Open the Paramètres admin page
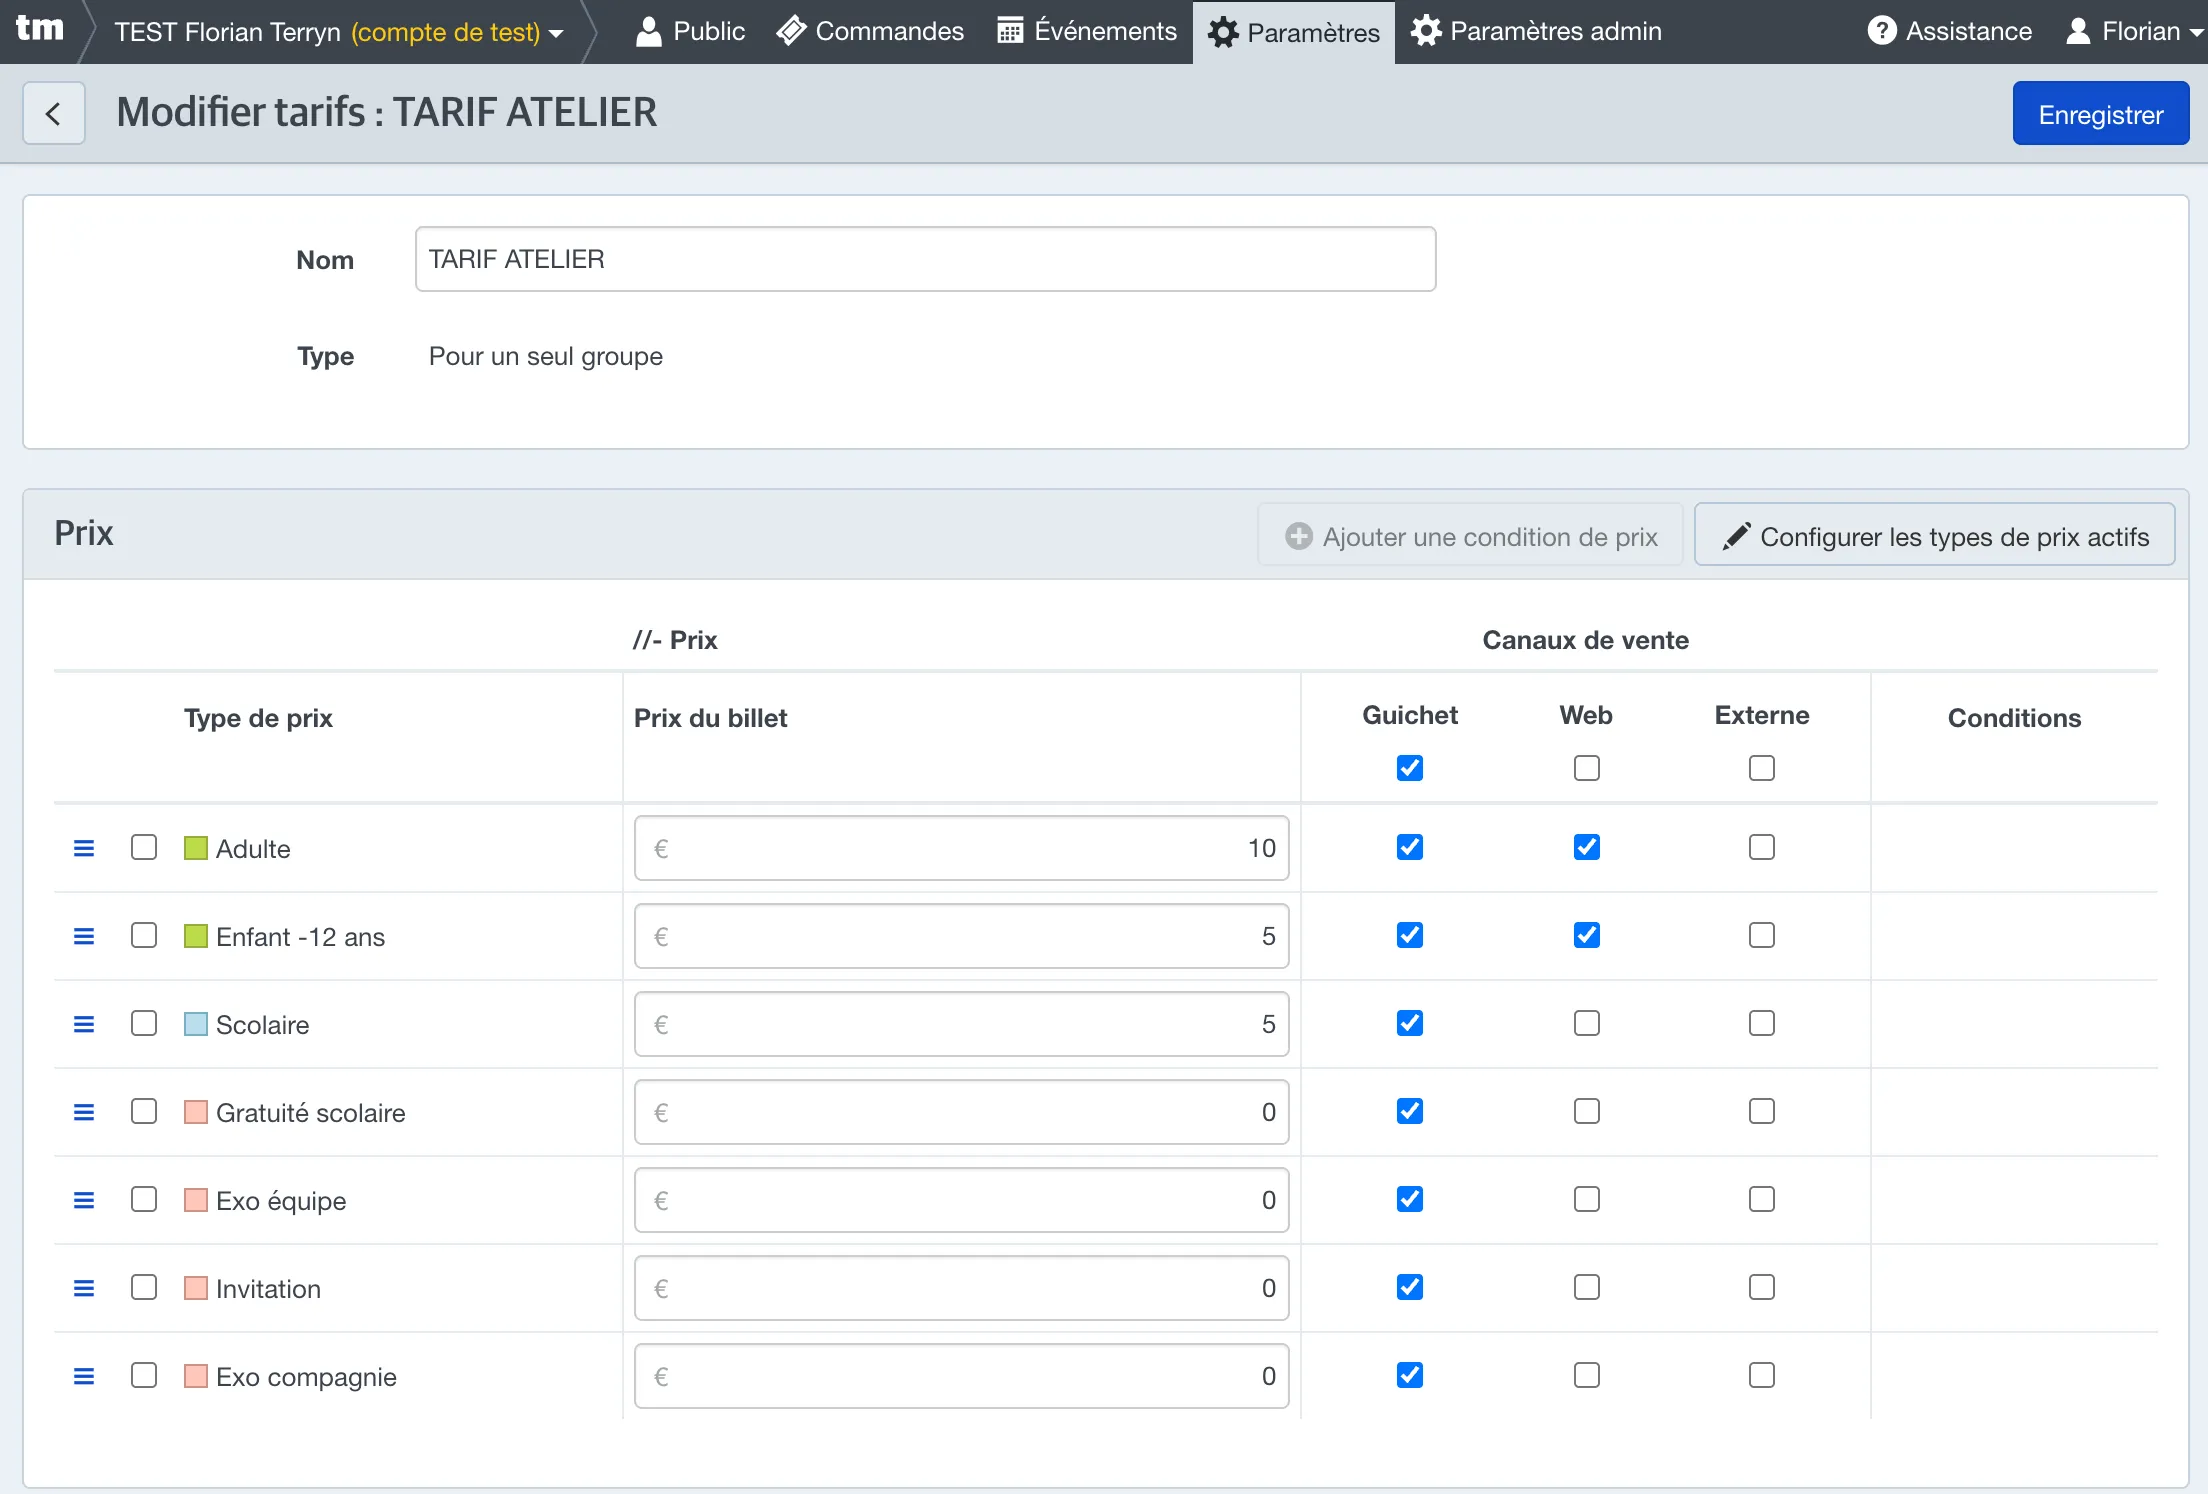Screen dimensions: 2208x1494 pos(1536,31)
